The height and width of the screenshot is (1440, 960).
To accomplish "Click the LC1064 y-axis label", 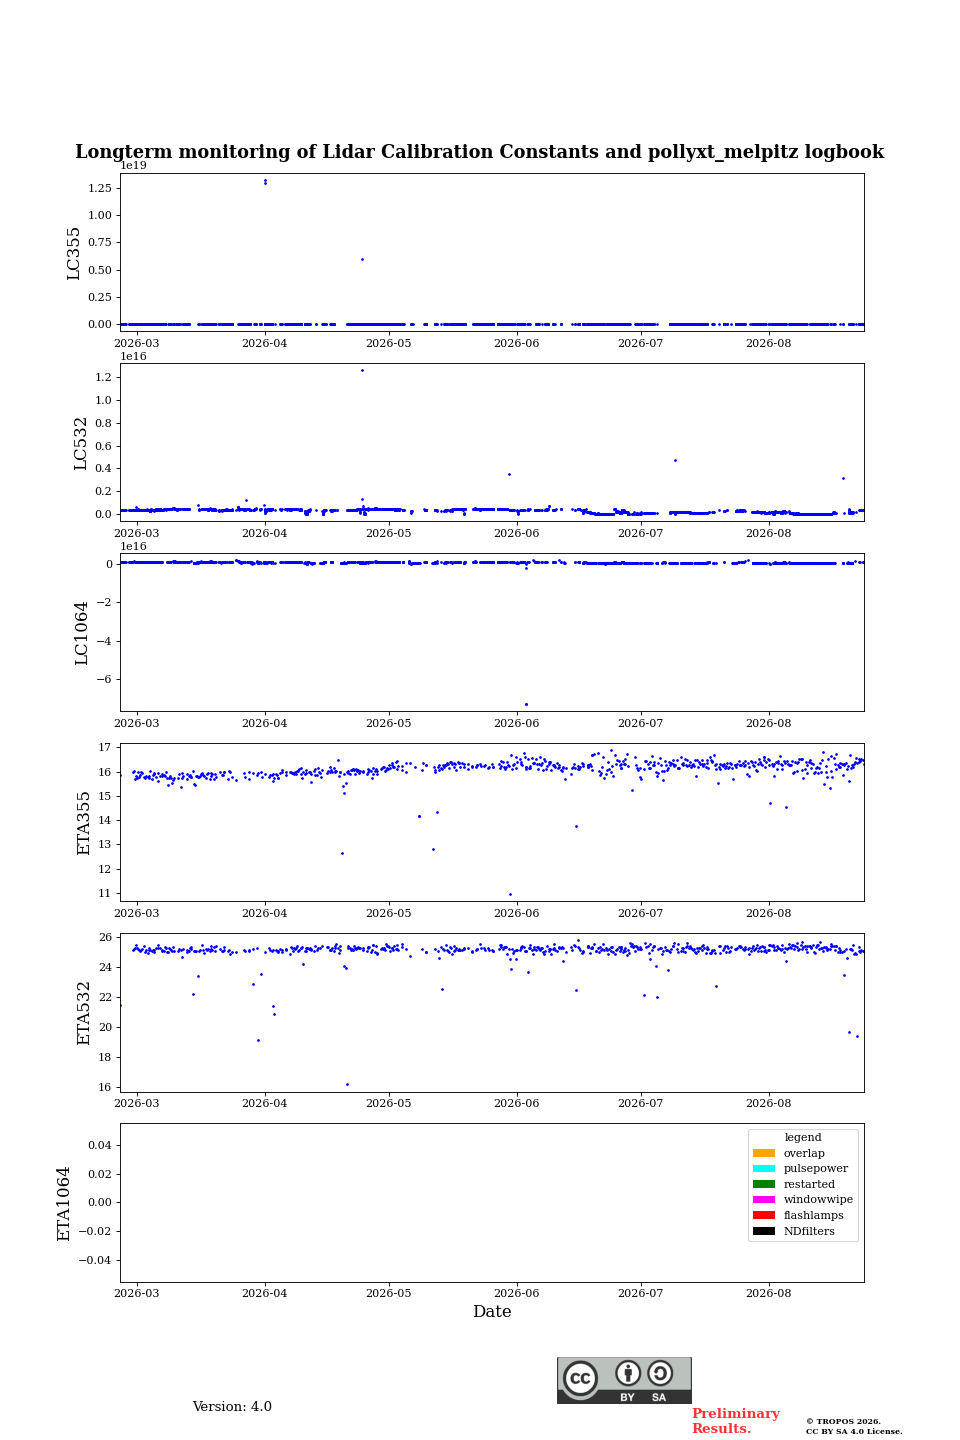I will coord(81,633).
